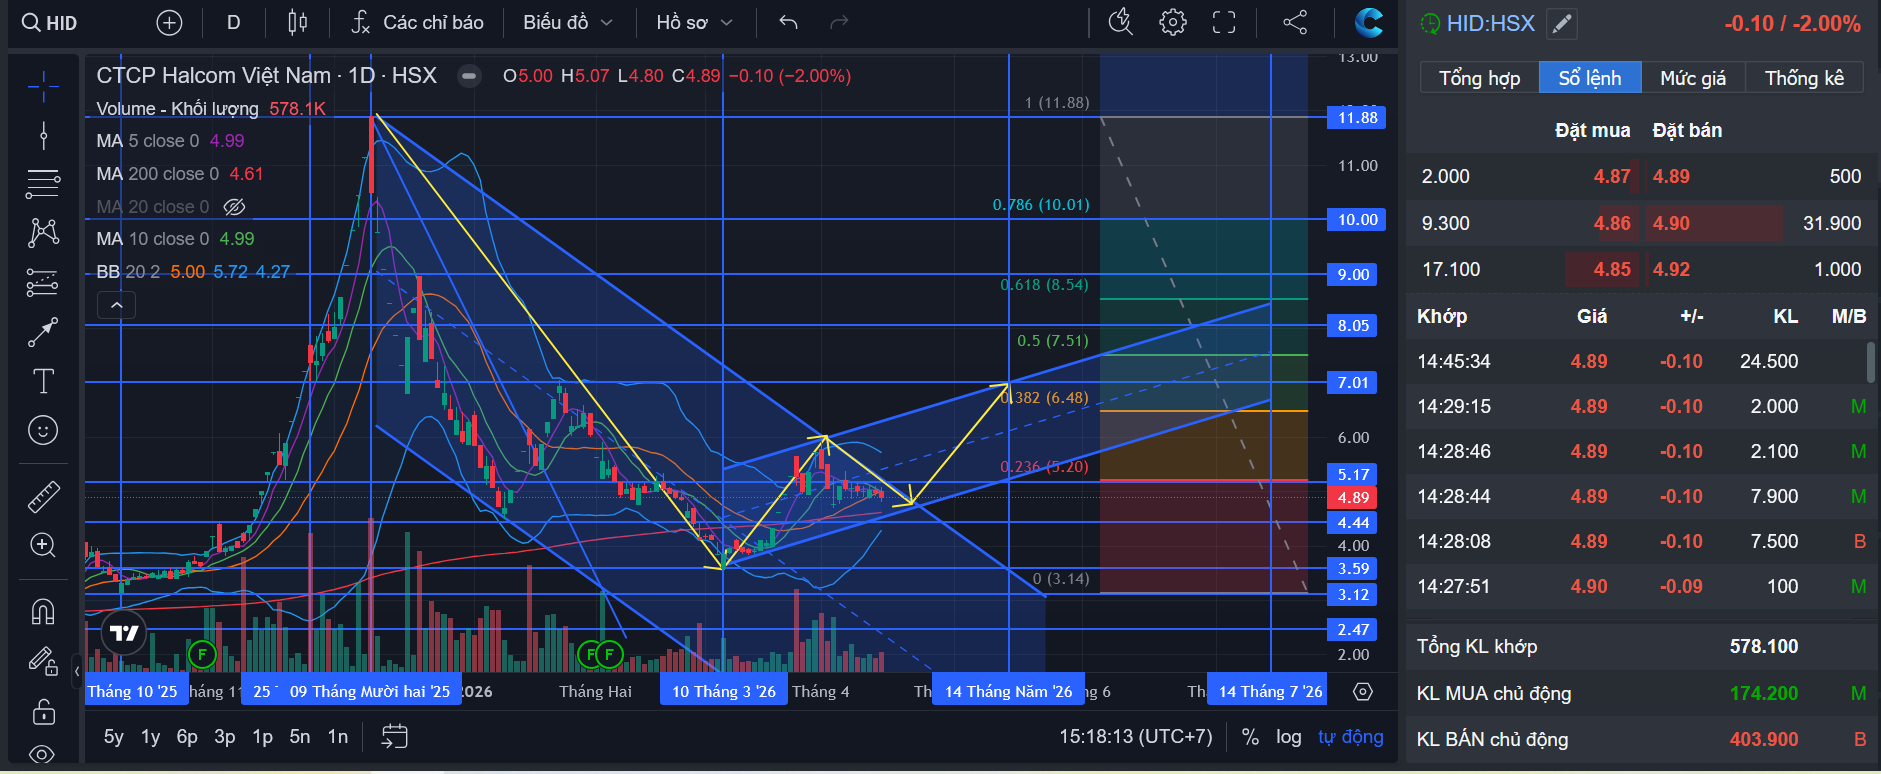
Task: Toggle tự động auto scale
Action: tap(1351, 737)
